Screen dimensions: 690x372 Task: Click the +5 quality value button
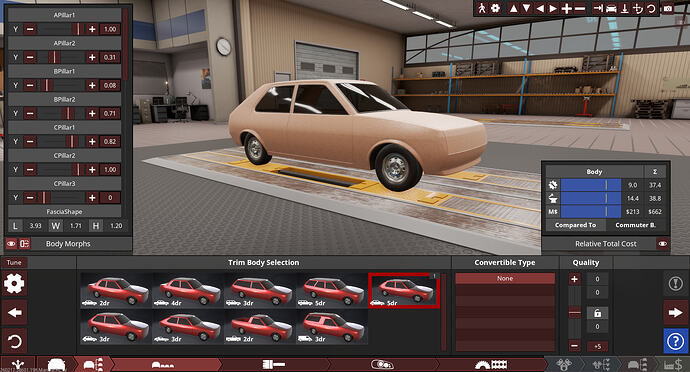pos(597,346)
